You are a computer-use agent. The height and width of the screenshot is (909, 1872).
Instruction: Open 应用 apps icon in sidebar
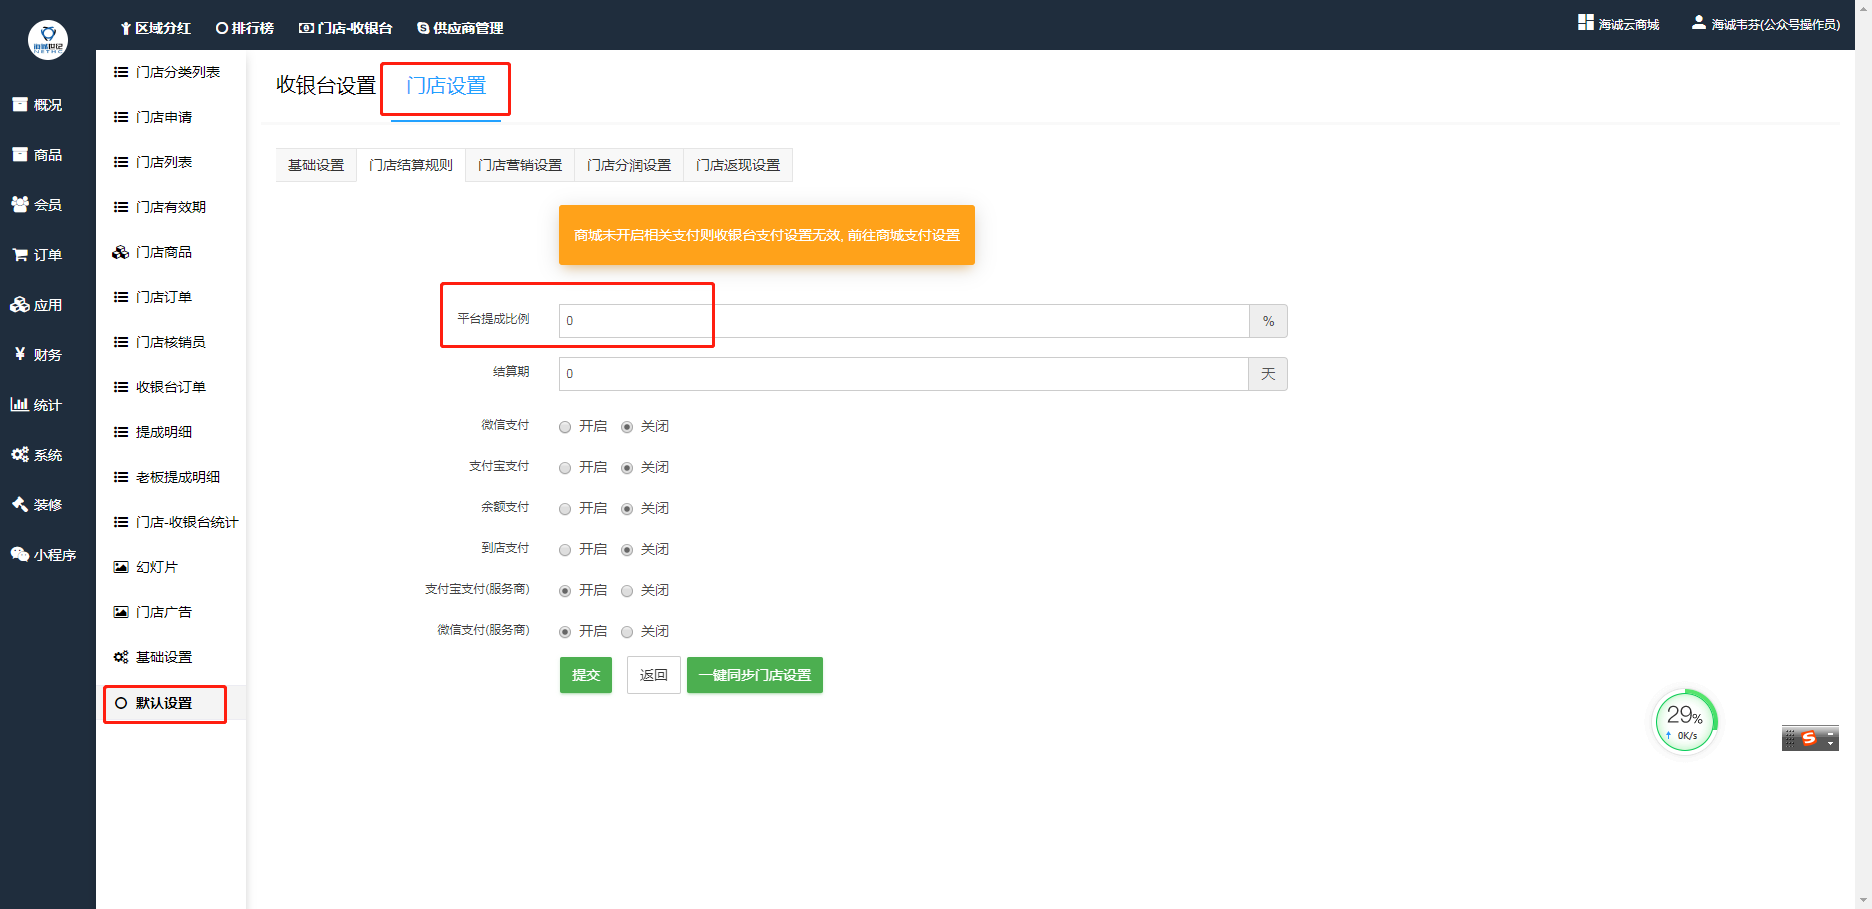(19, 304)
